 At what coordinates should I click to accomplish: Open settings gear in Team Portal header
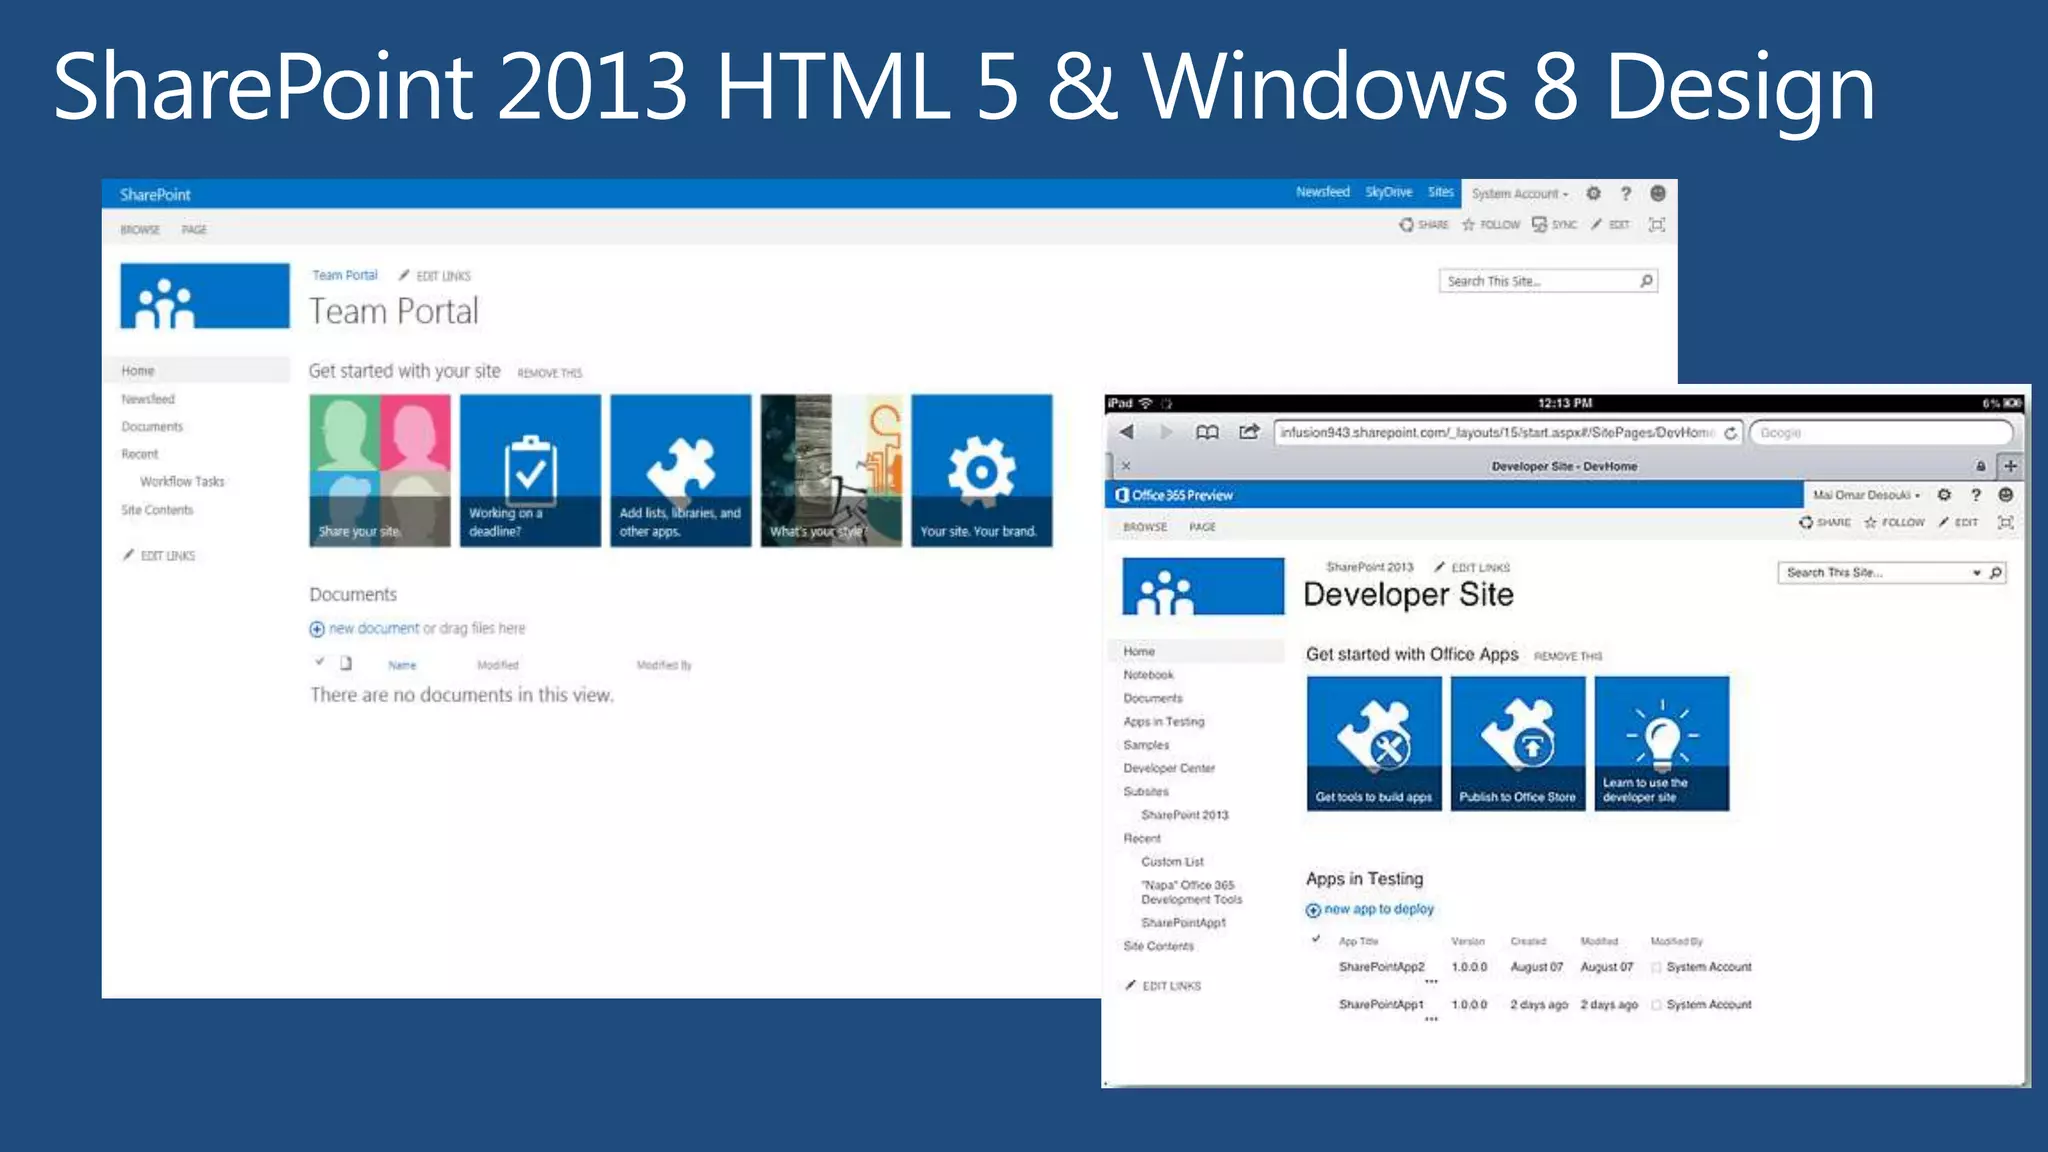pyautogui.click(x=1593, y=193)
